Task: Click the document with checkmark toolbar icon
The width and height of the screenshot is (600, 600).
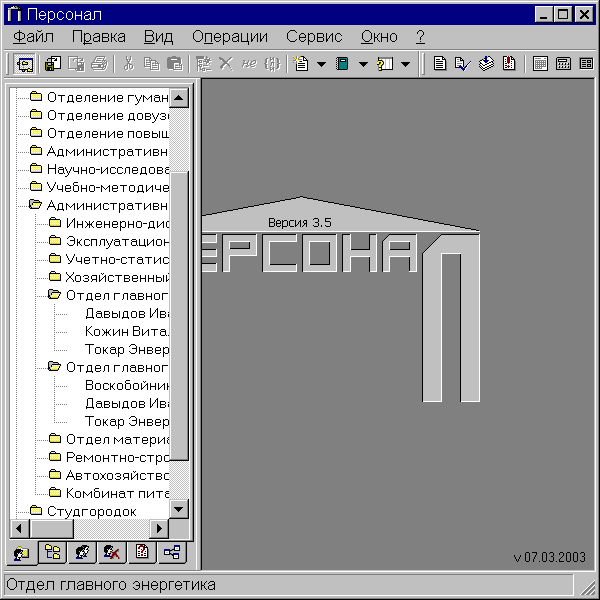Action: (x=462, y=64)
